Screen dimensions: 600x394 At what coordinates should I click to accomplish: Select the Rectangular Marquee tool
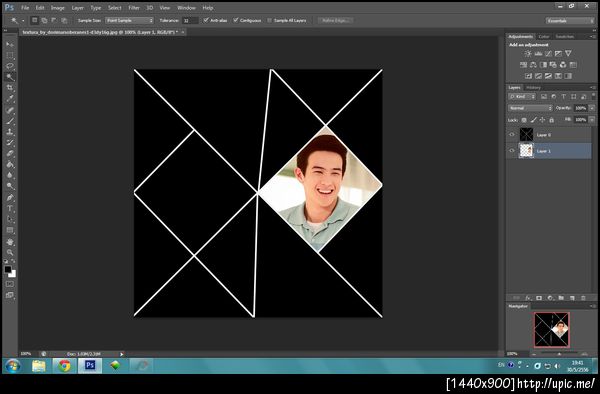tap(10, 55)
